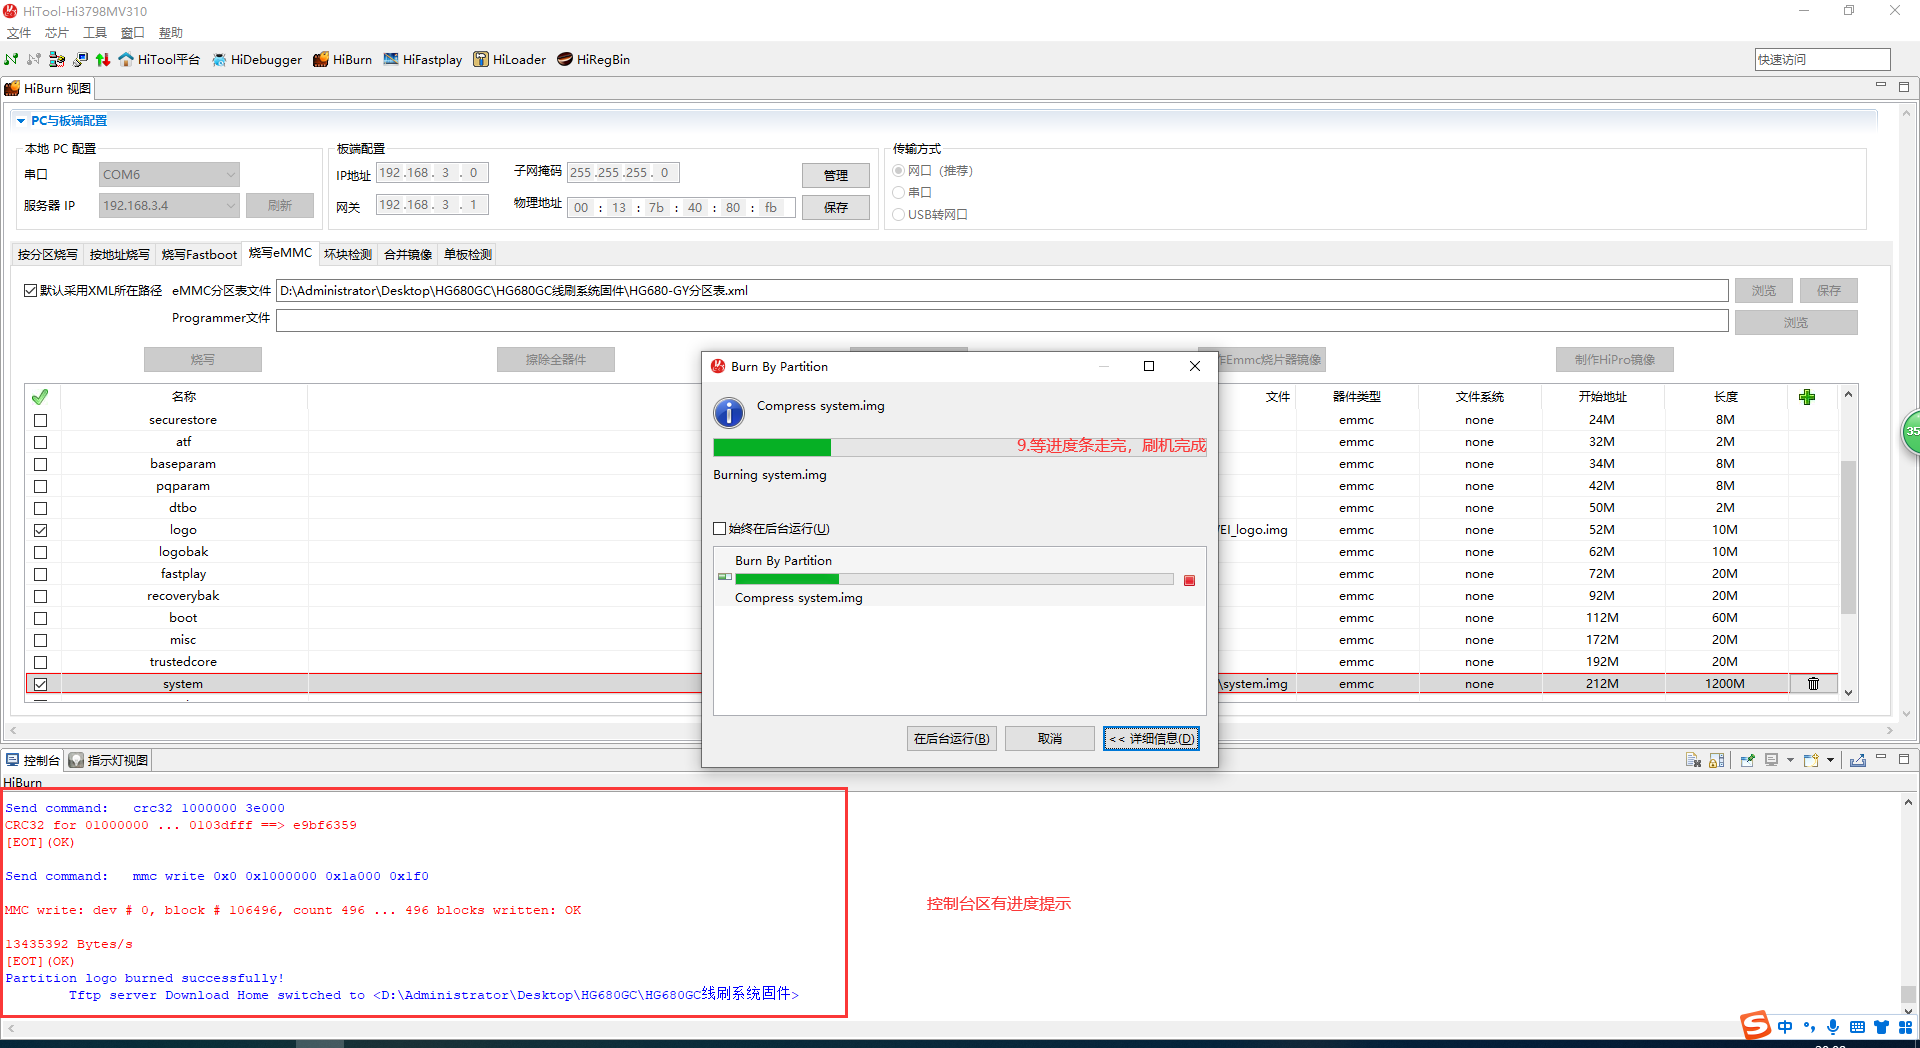
Task: Uncheck the system partition checkbox
Action: coord(41,685)
